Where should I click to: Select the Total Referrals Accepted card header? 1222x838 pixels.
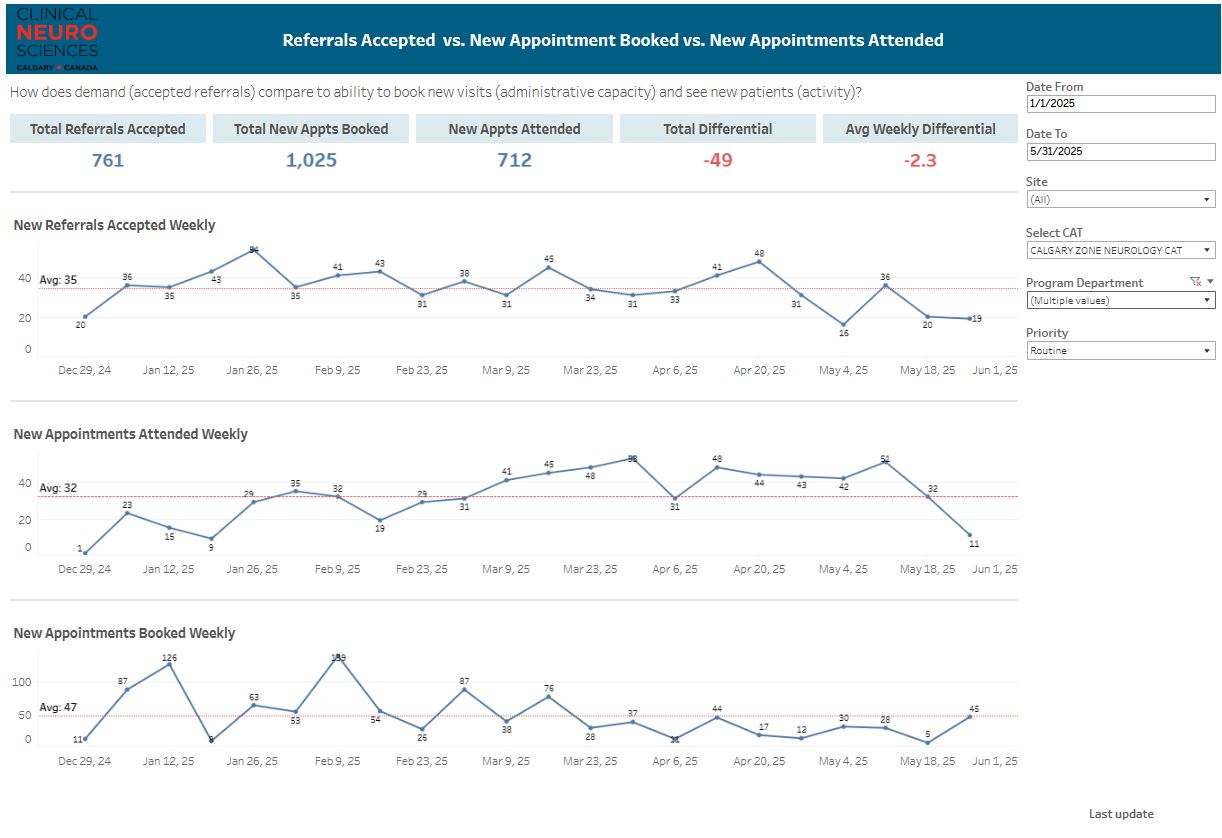[x=108, y=129]
